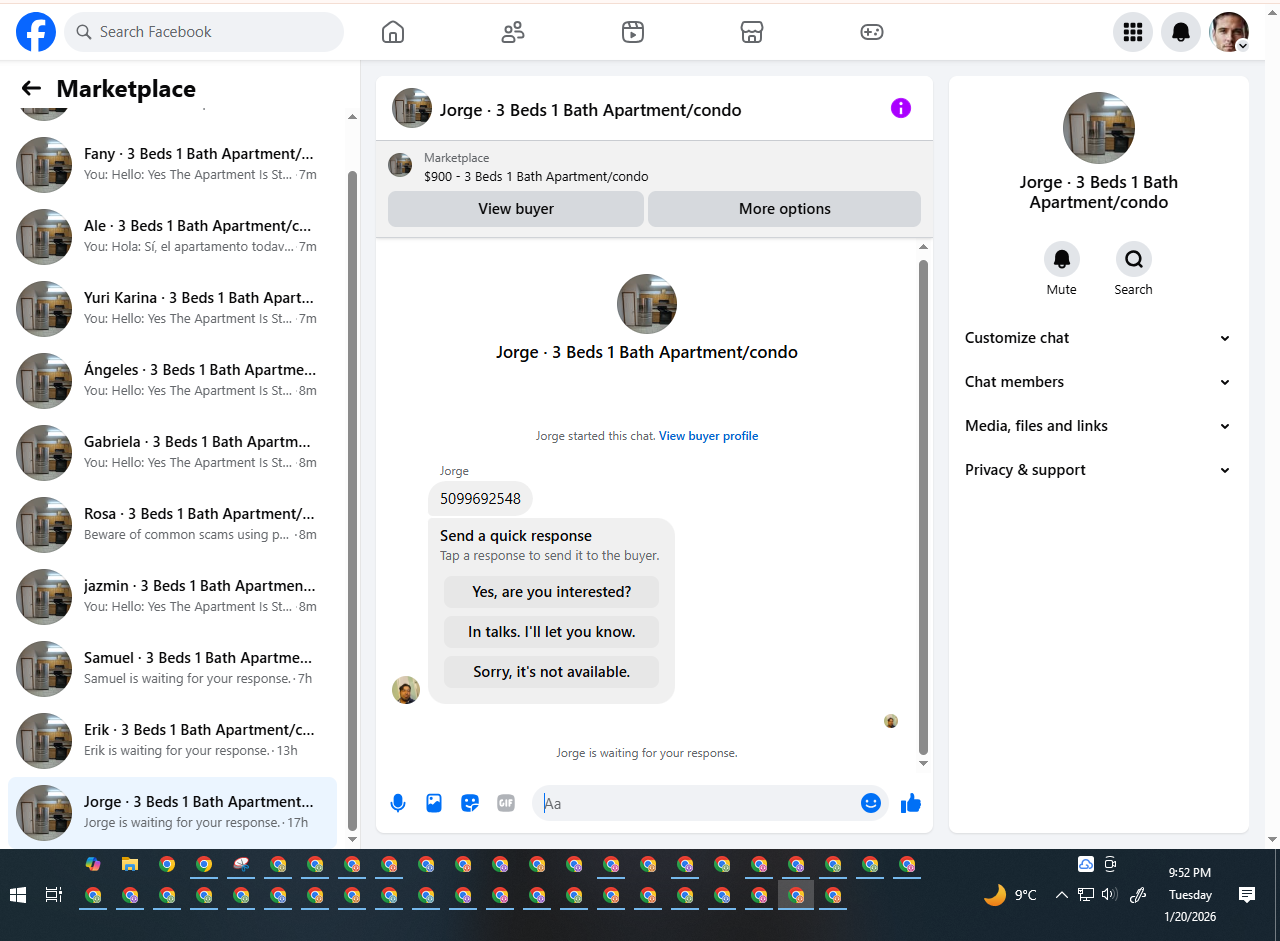Click the chat messages scrollbar

tap(923, 507)
